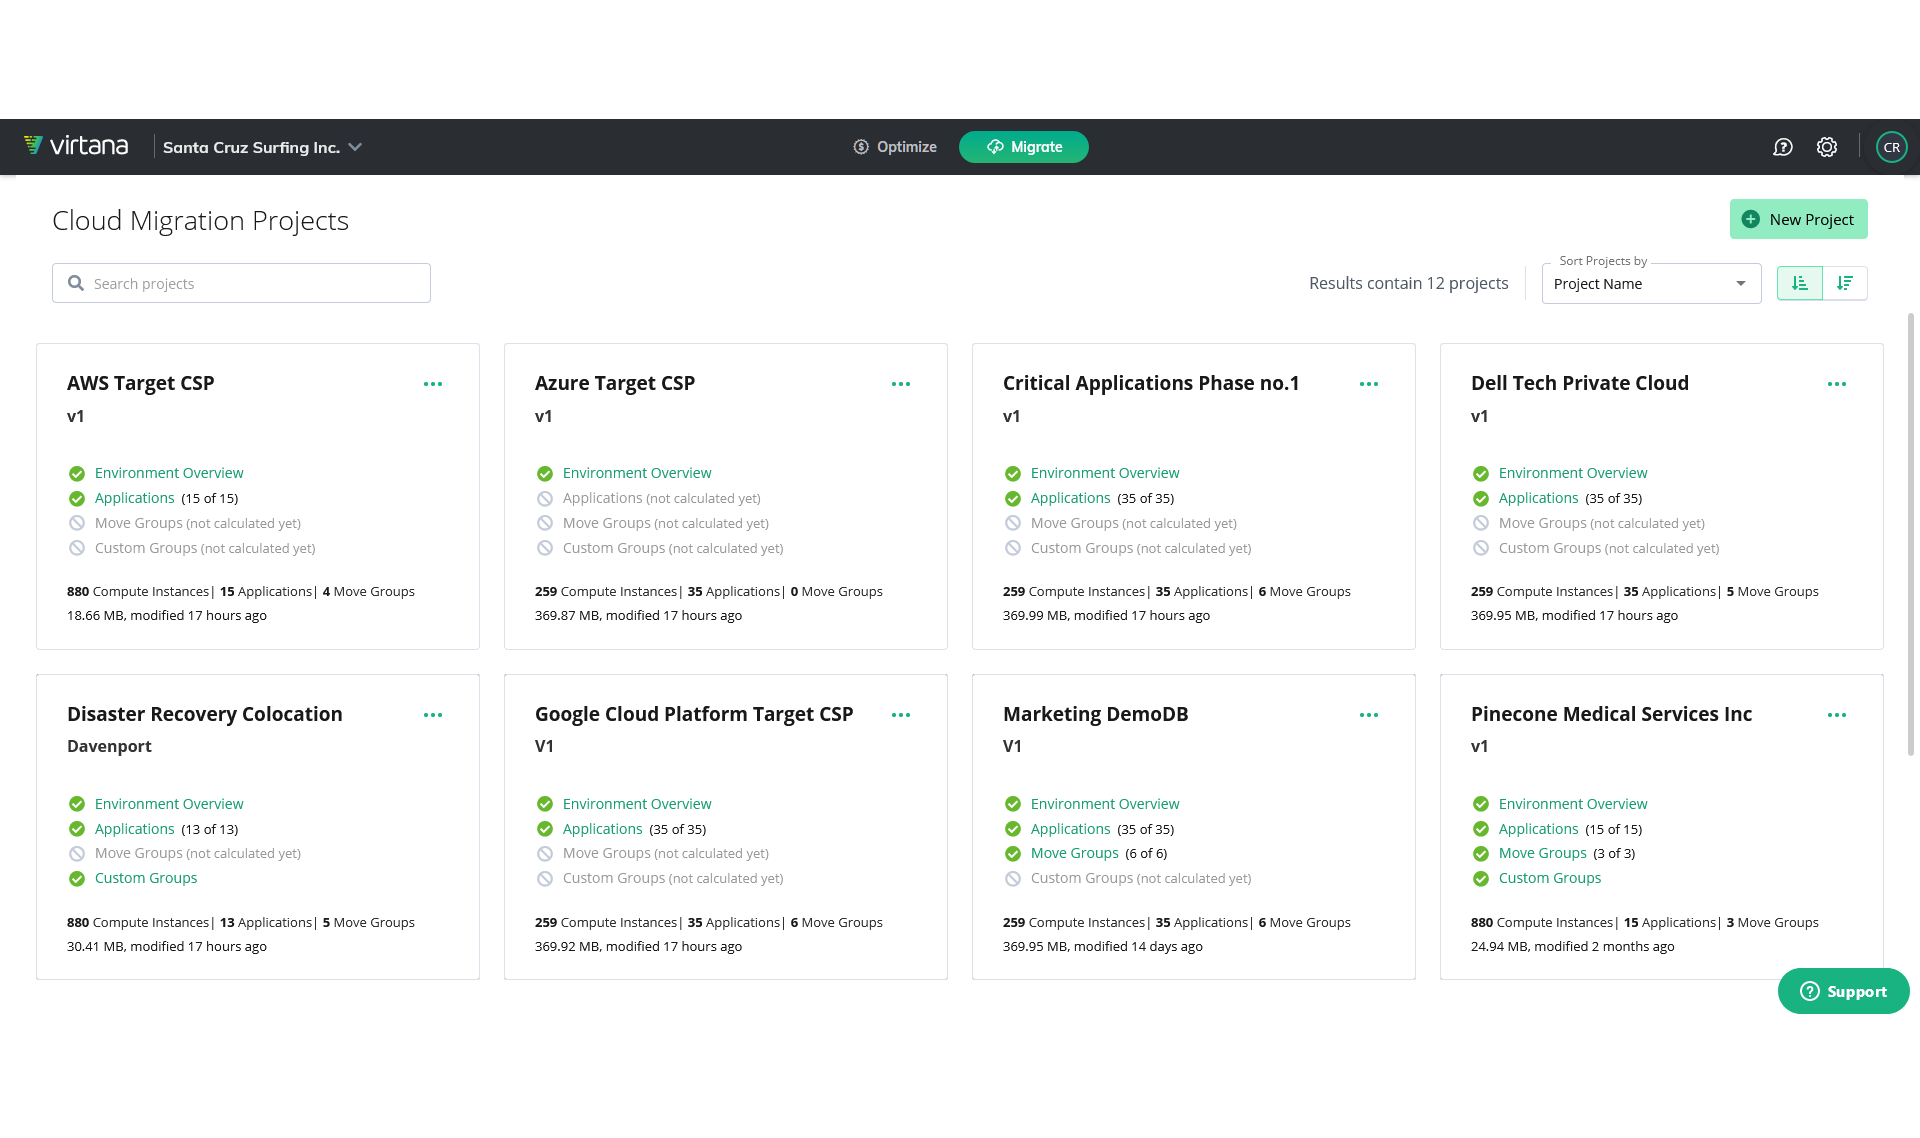Open Applications for Critical Applications Phase no.1
The width and height of the screenshot is (1920, 1138).
pos(1070,498)
